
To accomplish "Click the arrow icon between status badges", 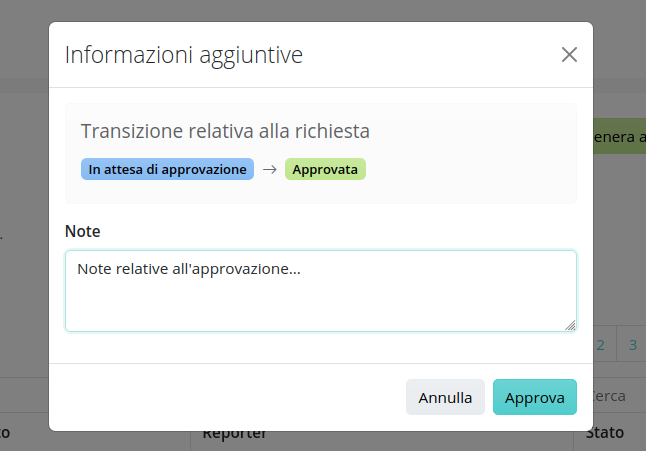I will coord(269,169).
